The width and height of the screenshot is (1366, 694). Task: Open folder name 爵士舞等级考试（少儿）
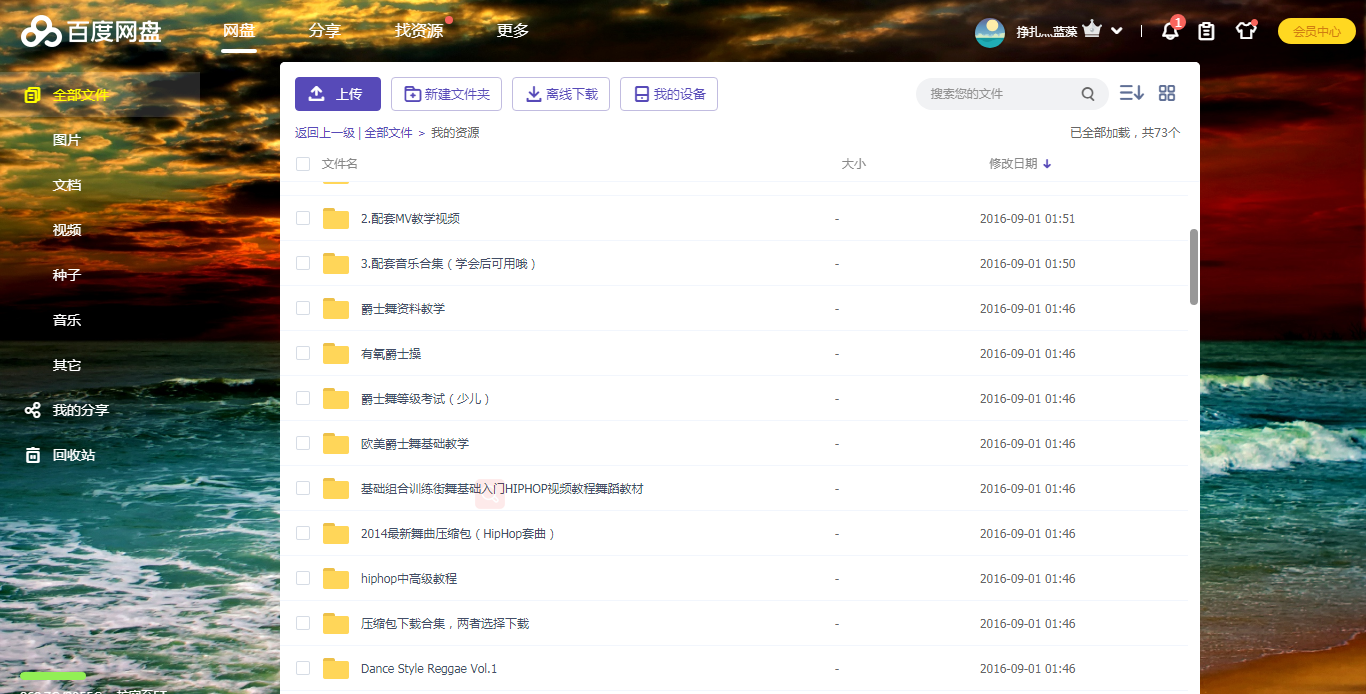[425, 399]
